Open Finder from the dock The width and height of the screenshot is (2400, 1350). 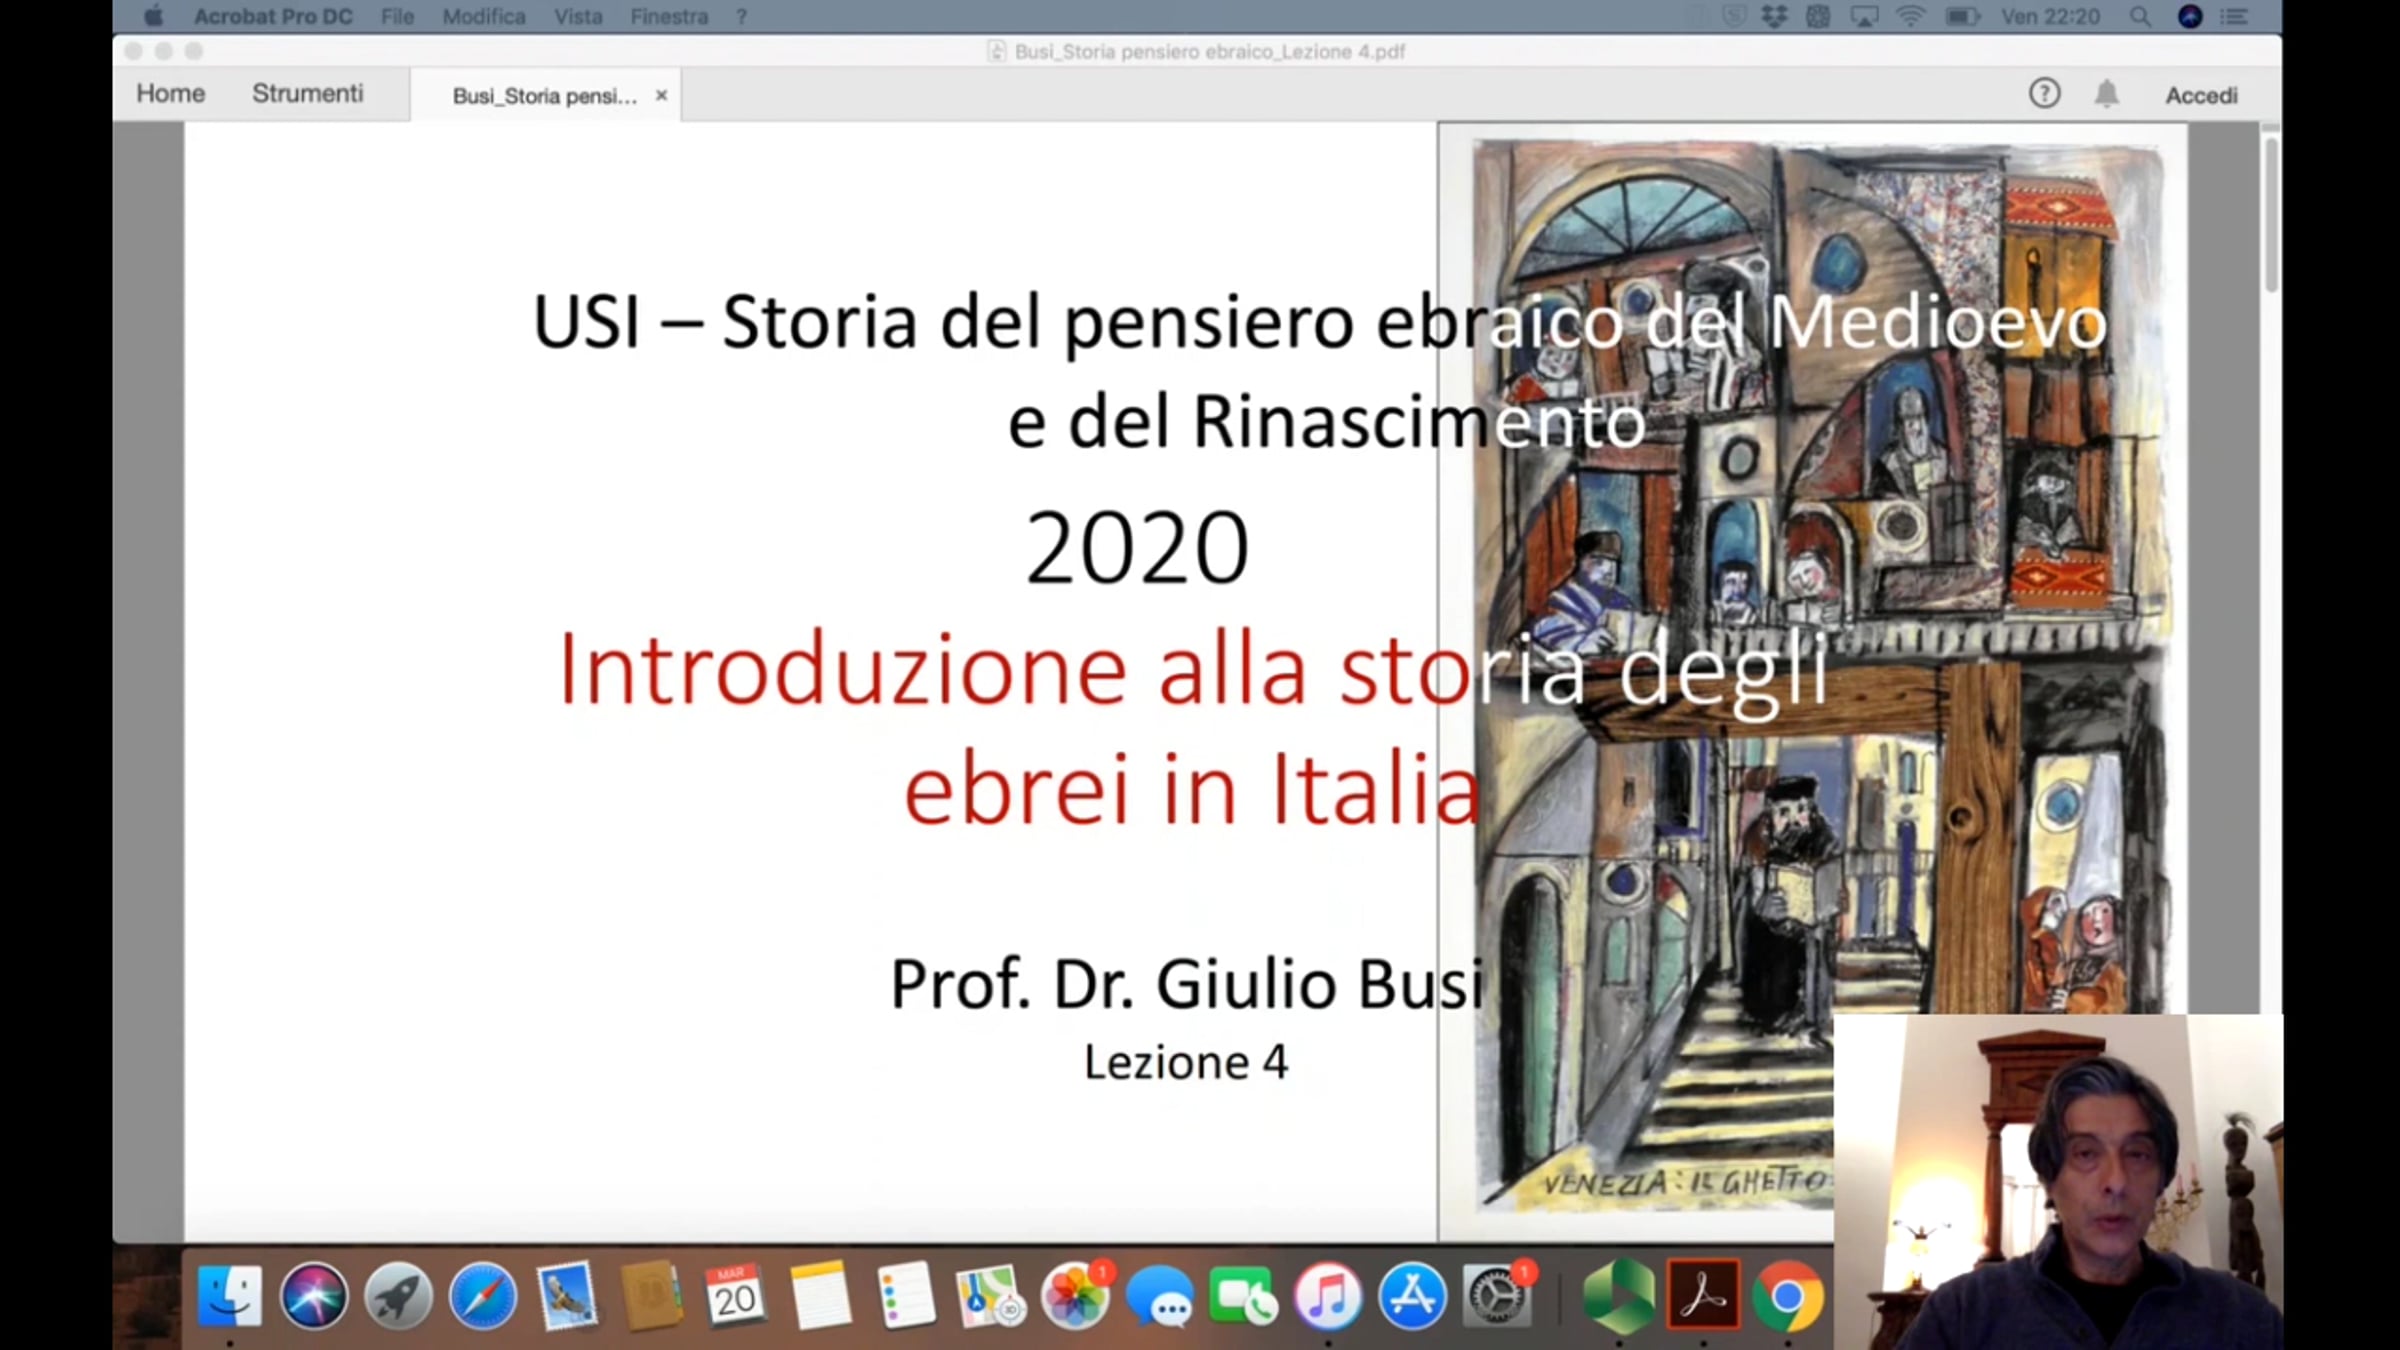click(x=230, y=1297)
